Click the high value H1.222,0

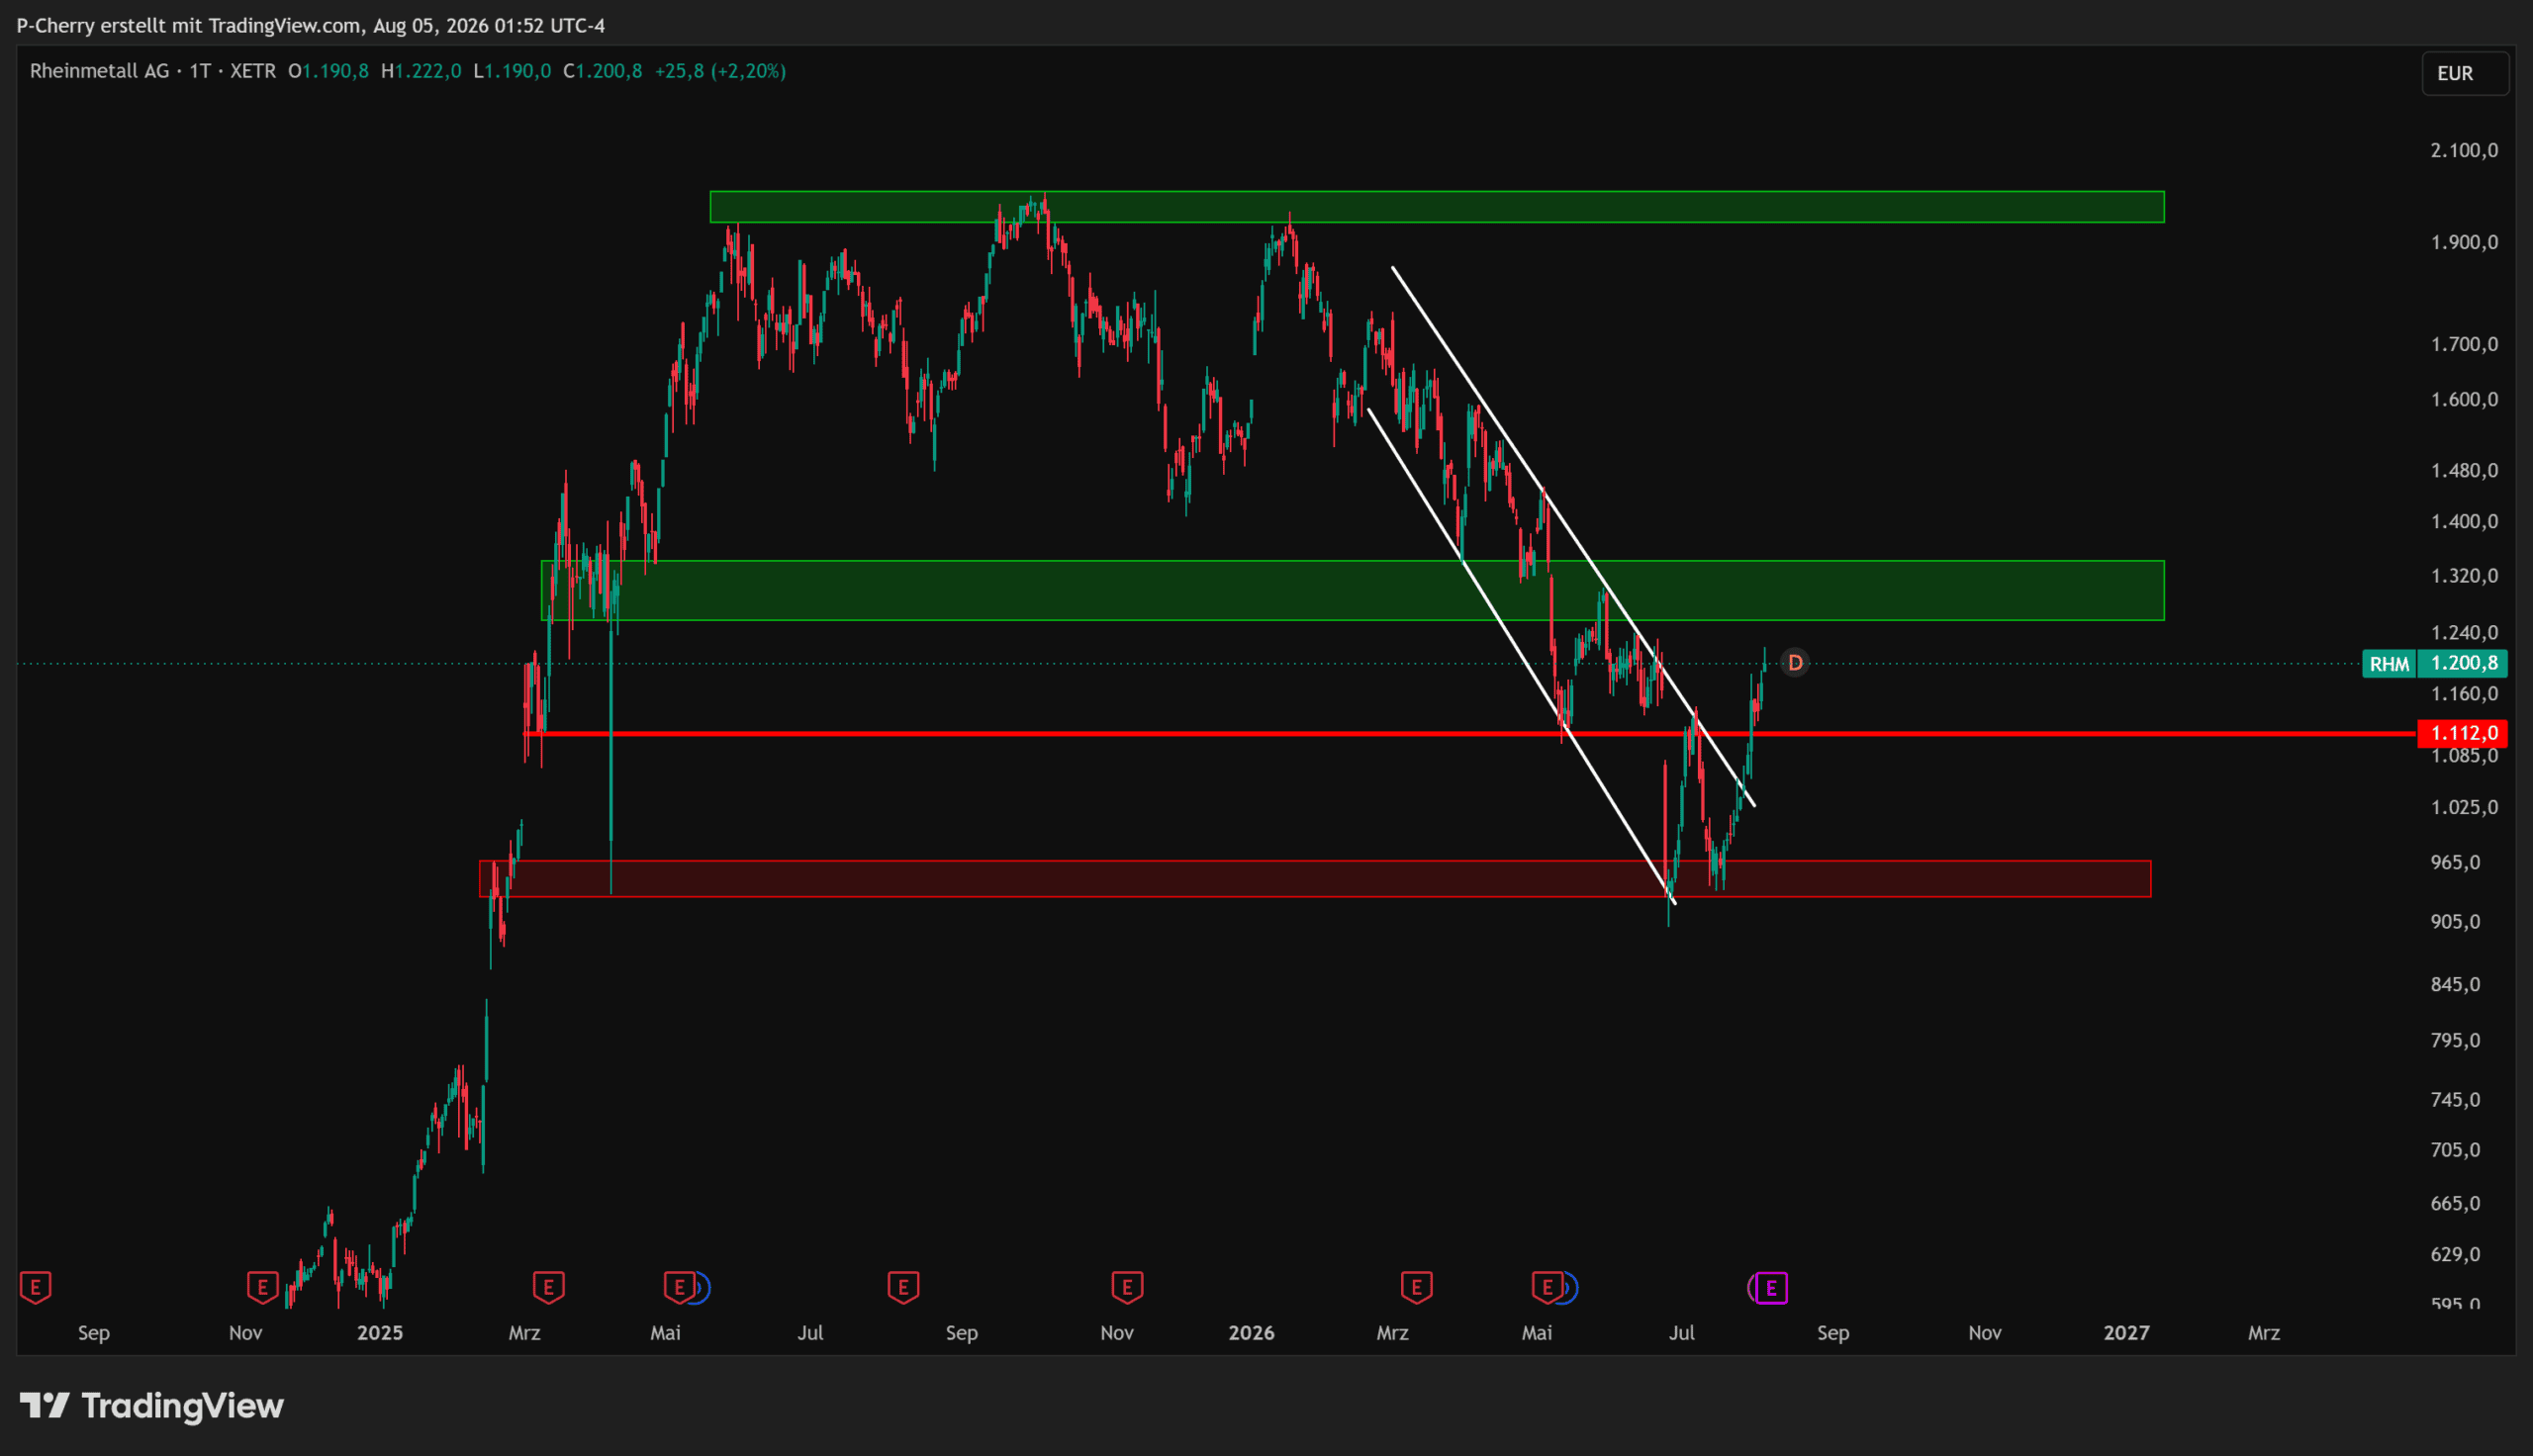point(421,71)
